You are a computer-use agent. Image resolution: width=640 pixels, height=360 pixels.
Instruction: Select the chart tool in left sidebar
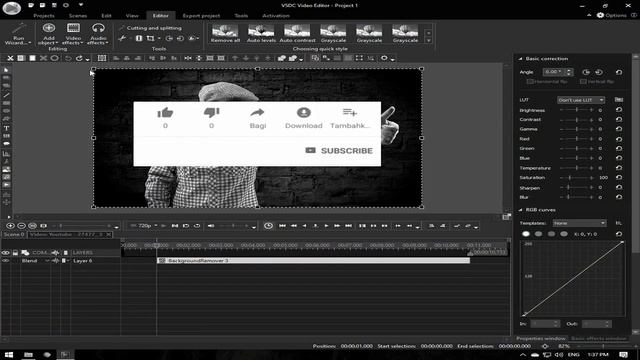(6, 153)
